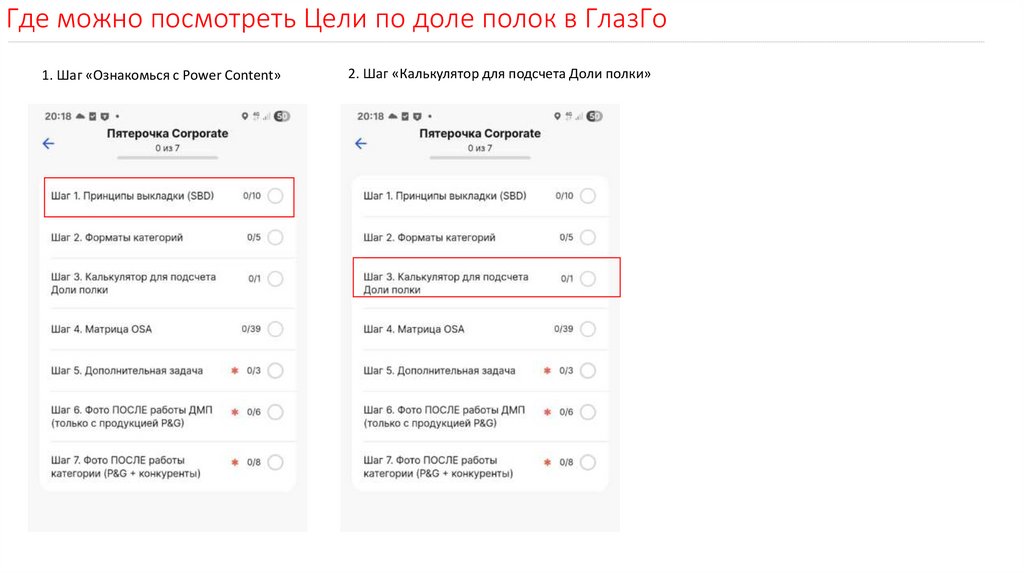Click the red slide heading about ГлазГо

pyautogui.click(x=336, y=18)
